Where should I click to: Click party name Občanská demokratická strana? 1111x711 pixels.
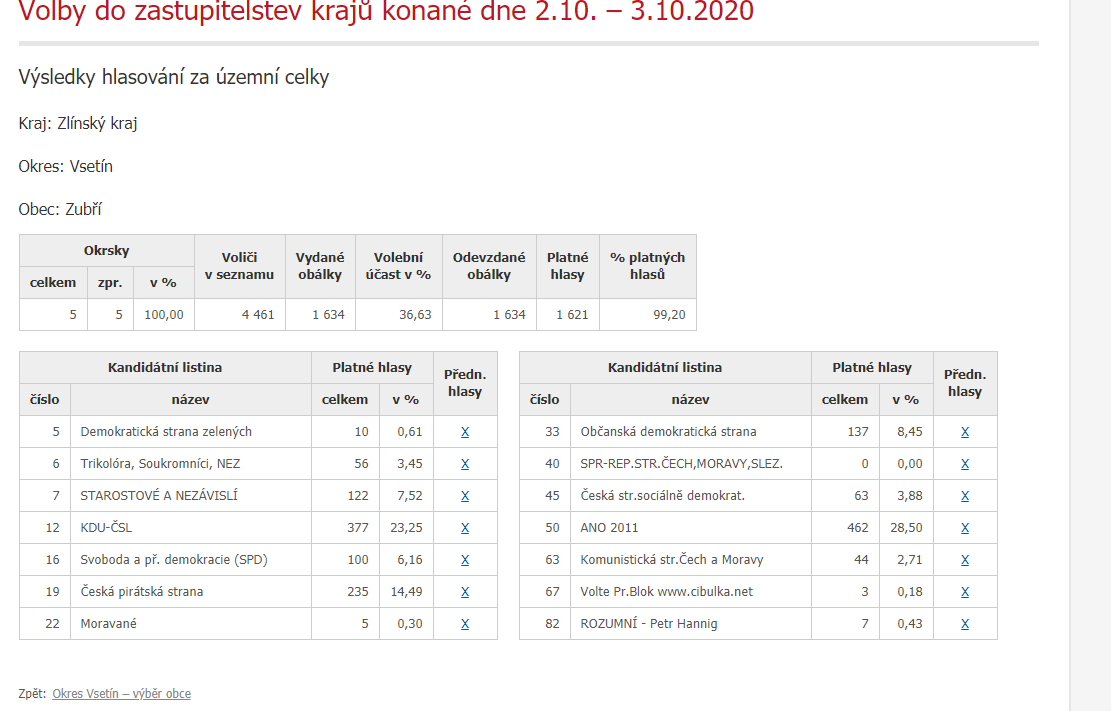tap(668, 432)
